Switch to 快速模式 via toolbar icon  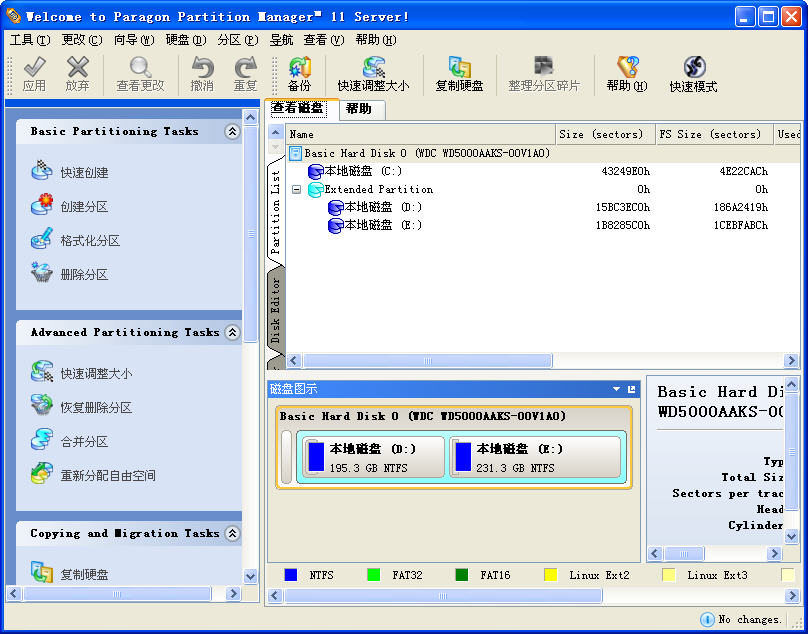[693, 74]
